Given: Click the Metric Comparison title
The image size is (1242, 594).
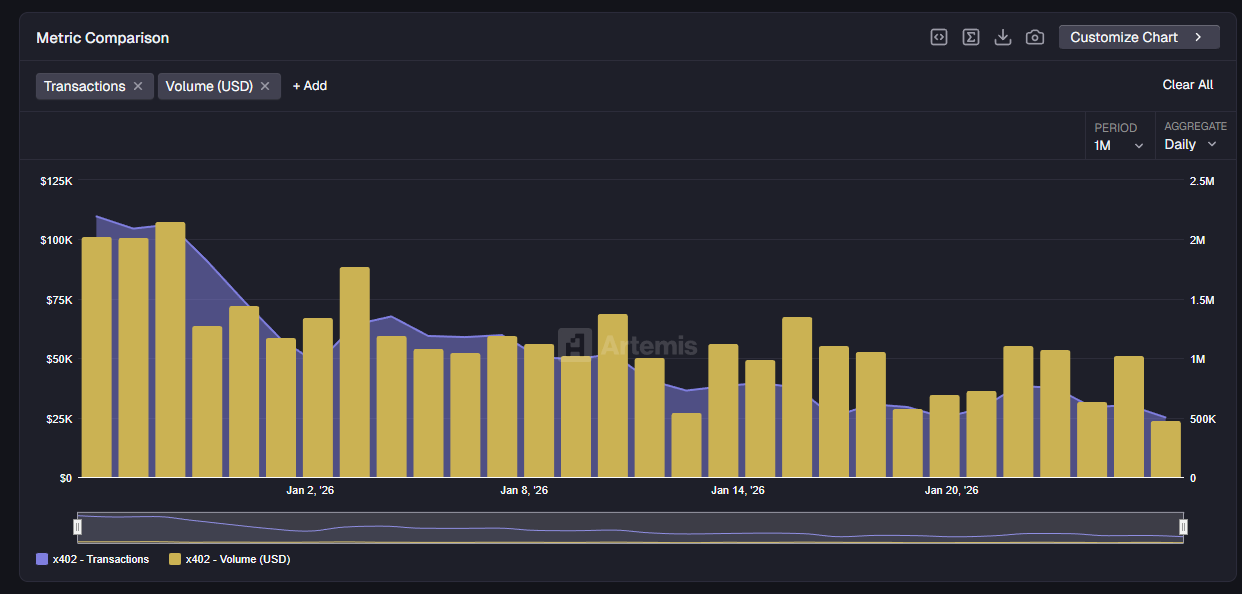Looking at the screenshot, I should tap(103, 38).
